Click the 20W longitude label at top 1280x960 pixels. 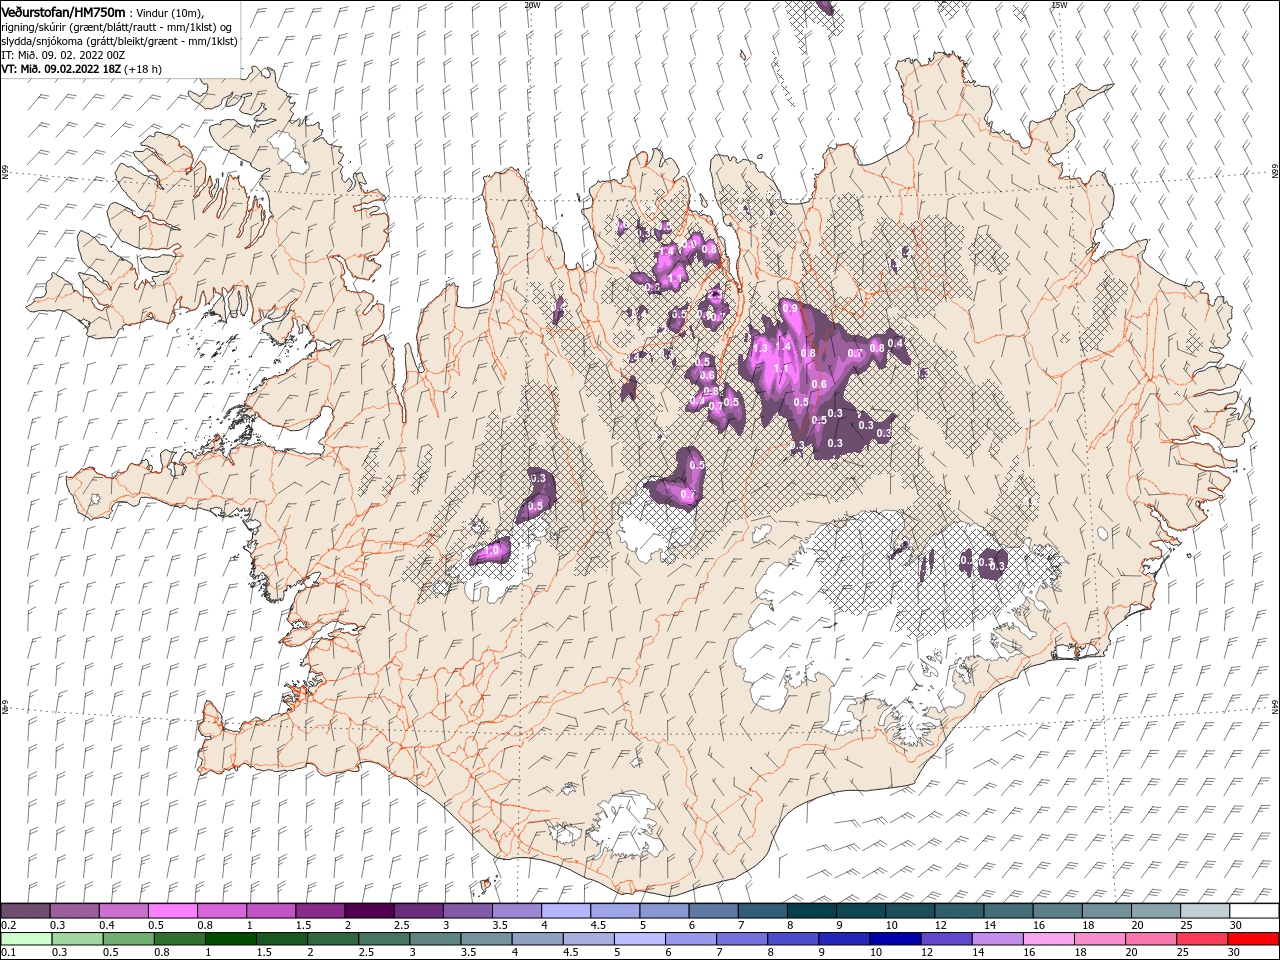coord(532,5)
